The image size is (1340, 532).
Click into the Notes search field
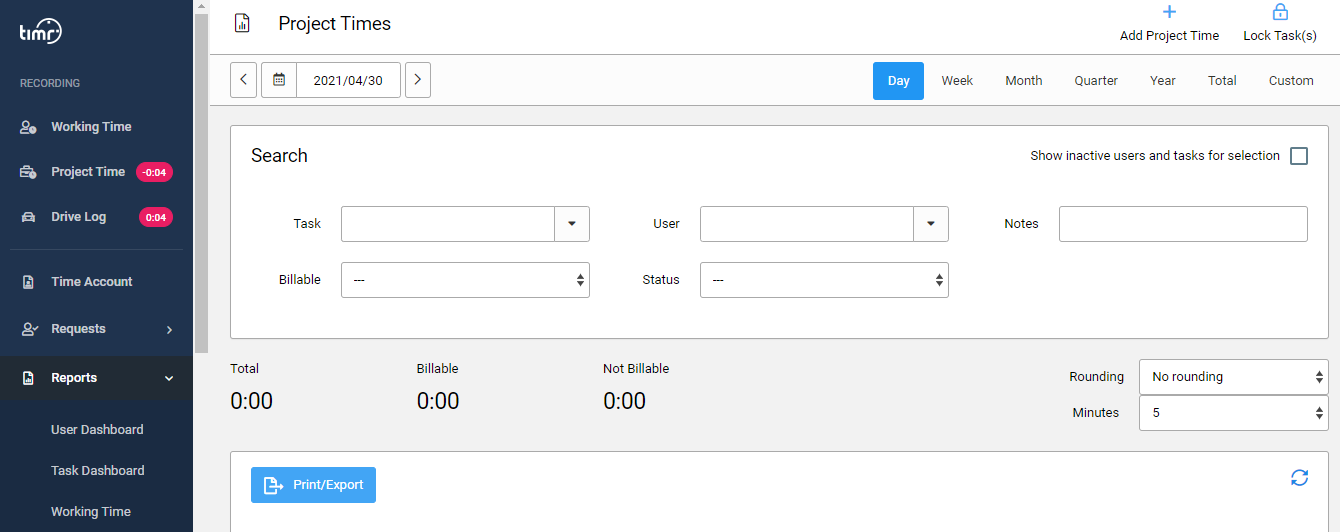[1183, 224]
